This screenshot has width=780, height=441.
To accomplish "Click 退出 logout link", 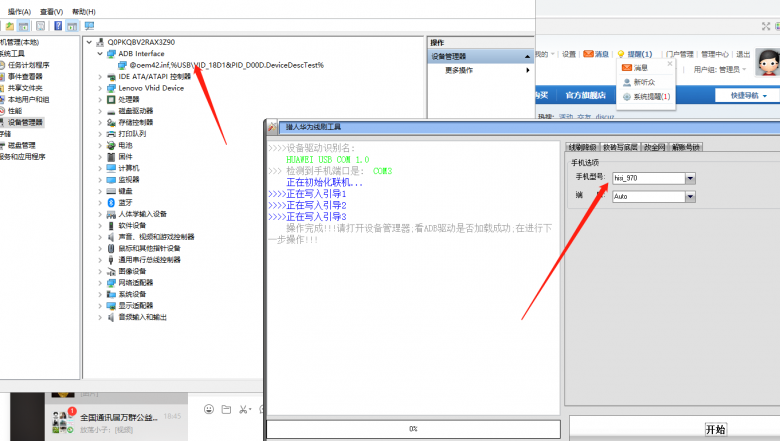I will pos(743,54).
